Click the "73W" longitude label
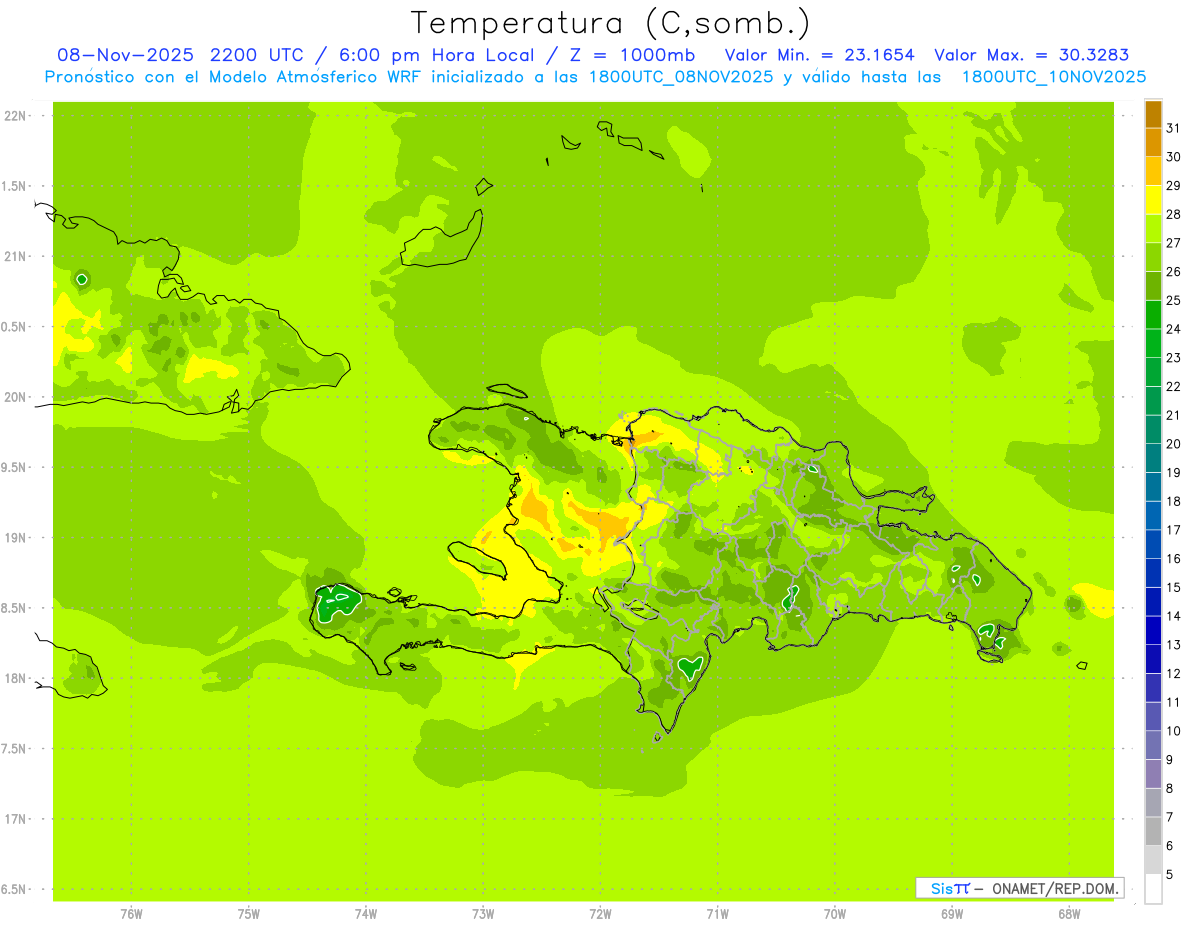Viewport: 1200px width, 927px height. click(x=483, y=913)
